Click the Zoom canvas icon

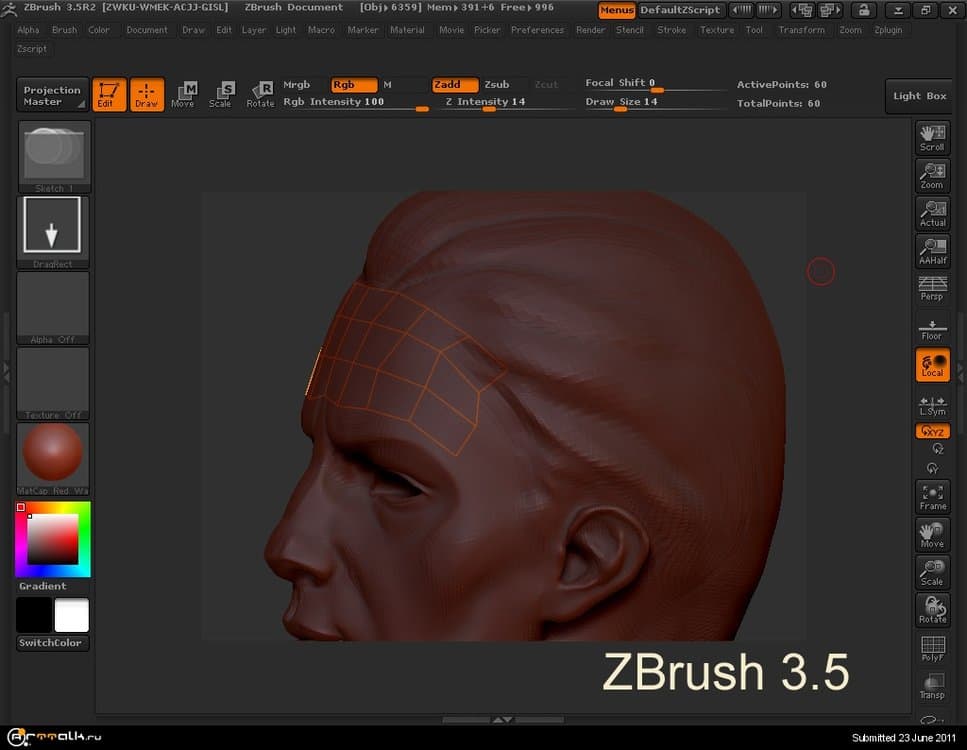point(932,176)
